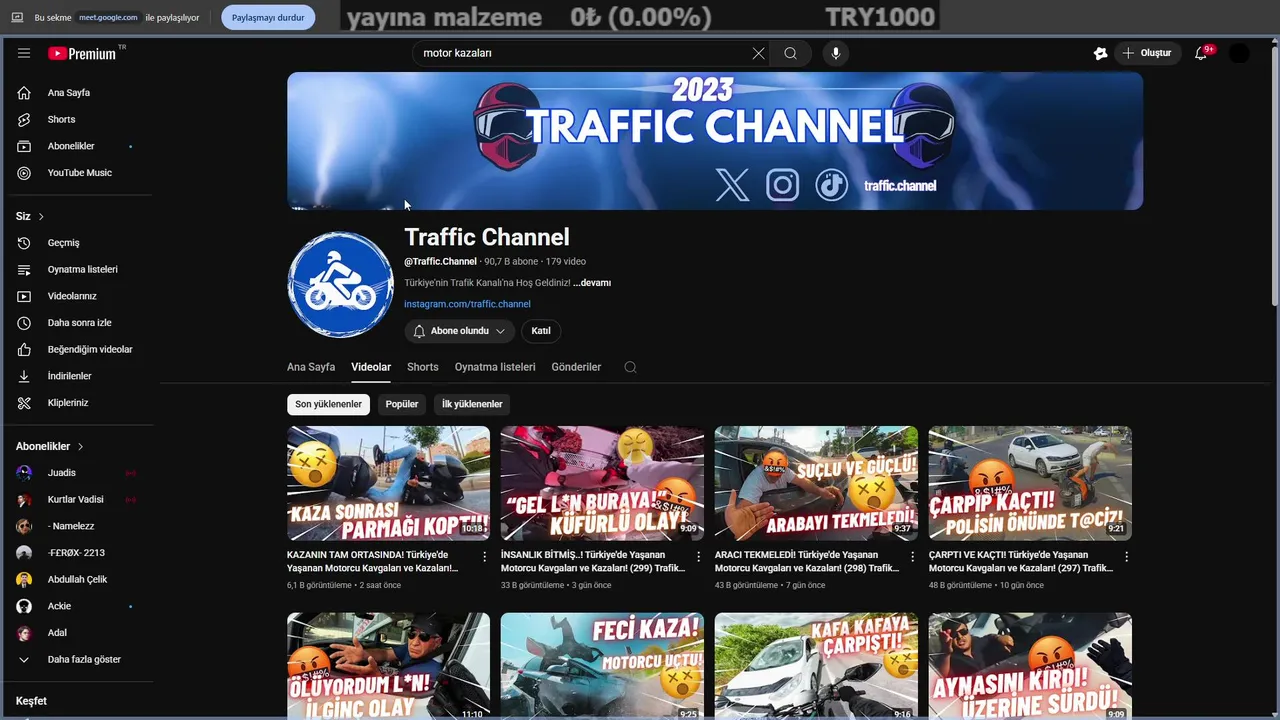Select the Videolar tab

(371, 367)
